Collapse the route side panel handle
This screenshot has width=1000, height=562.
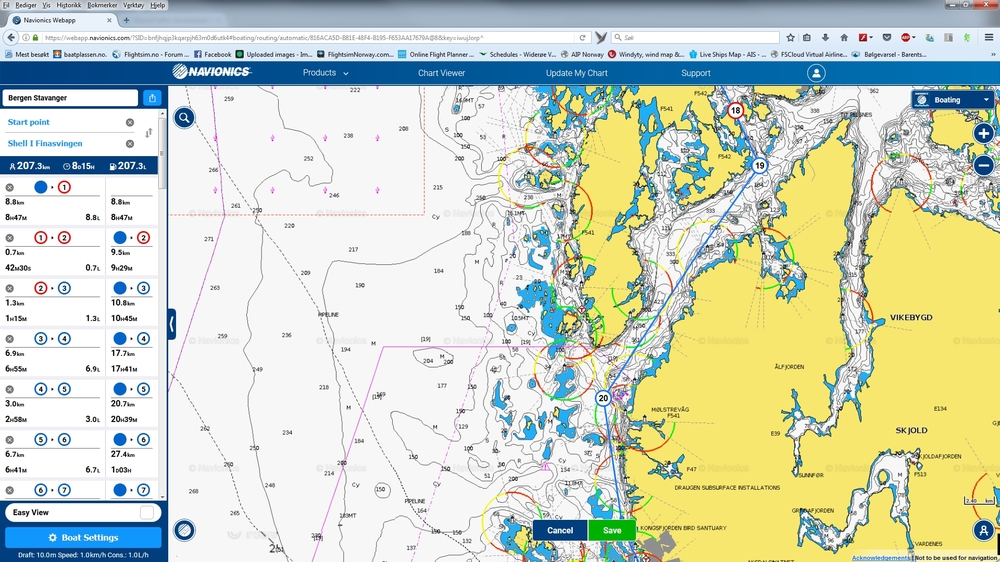[x=172, y=324]
